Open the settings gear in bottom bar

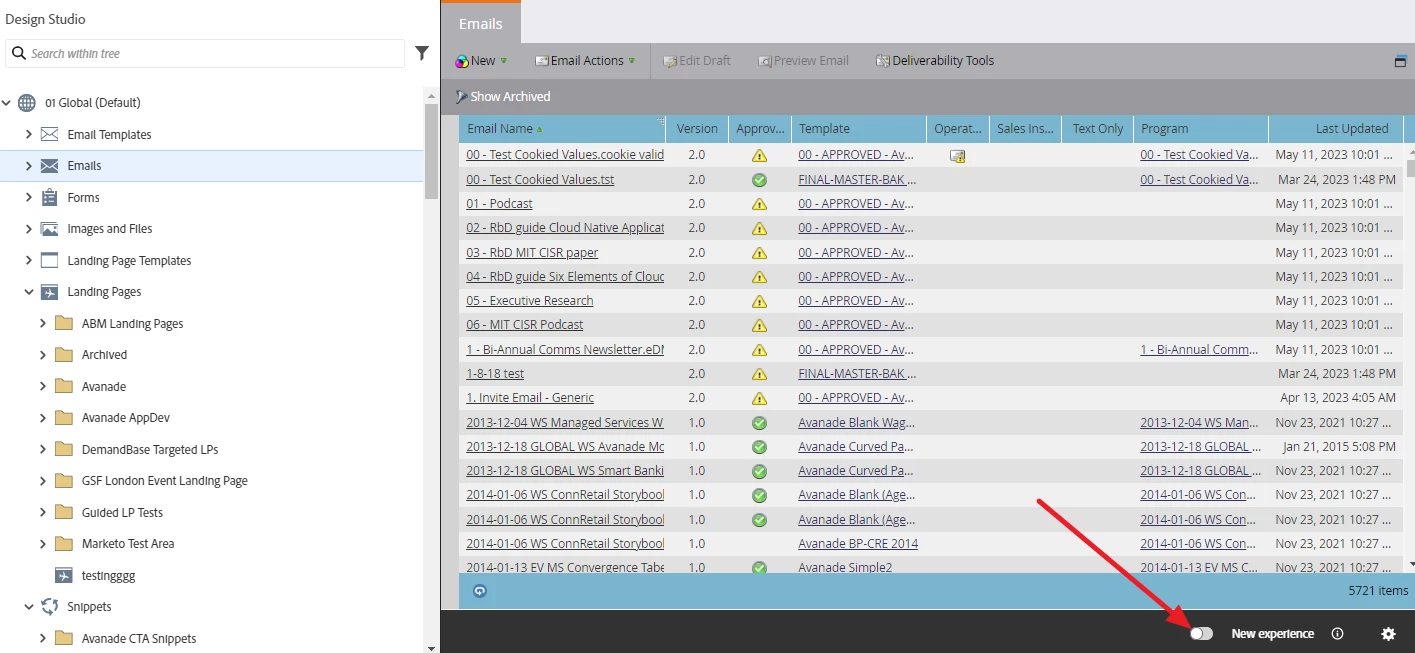click(1388, 634)
